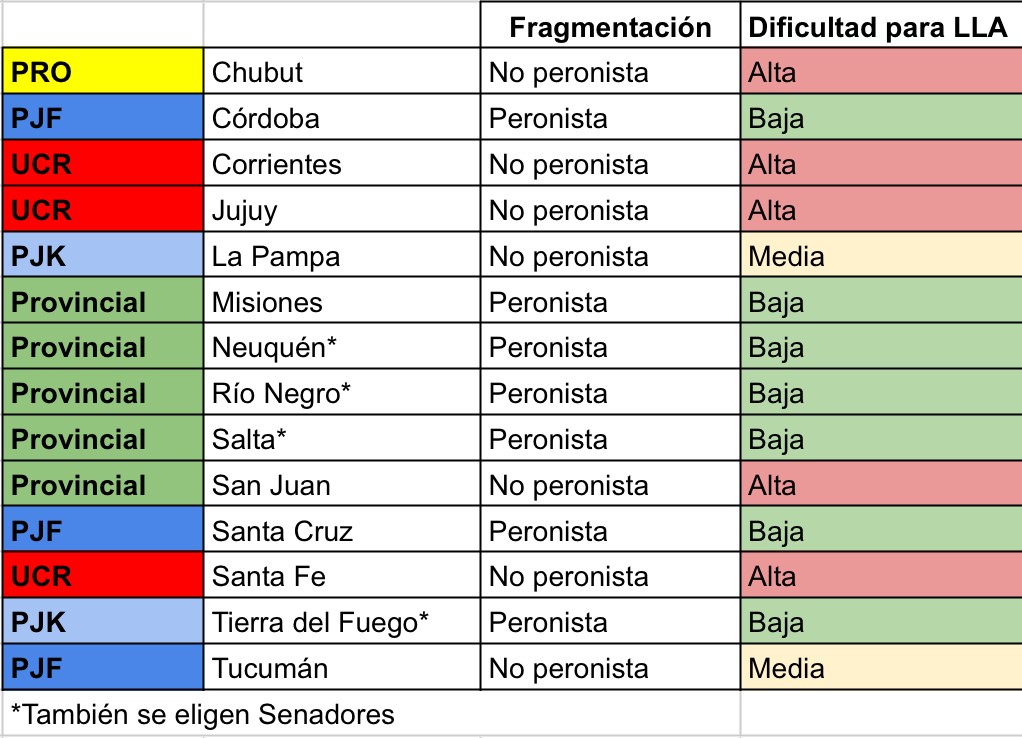Click the Córdoba cell
The width and height of the screenshot is (1022, 738).
(341, 118)
